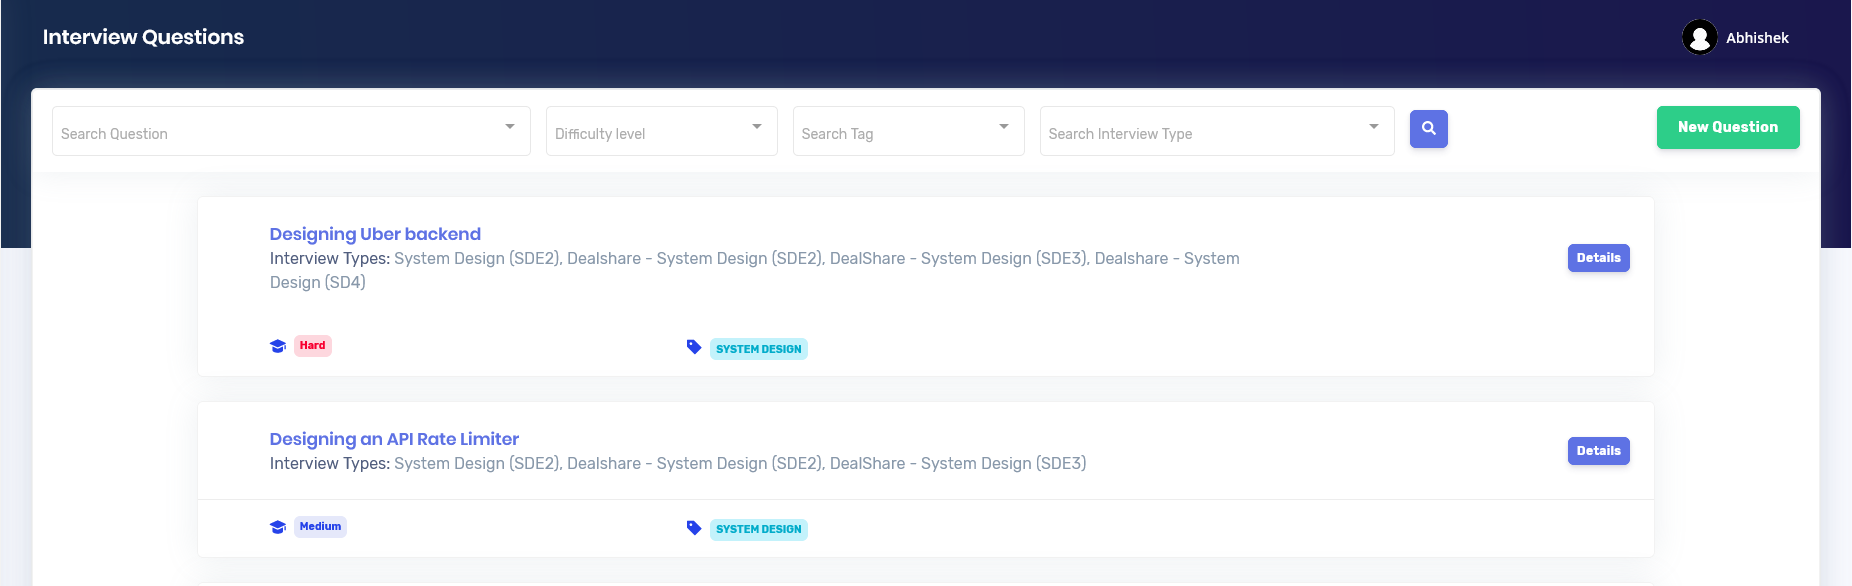The image size is (1852, 586).
Task: Open the Search Question dropdown arrow
Action: tap(510, 127)
